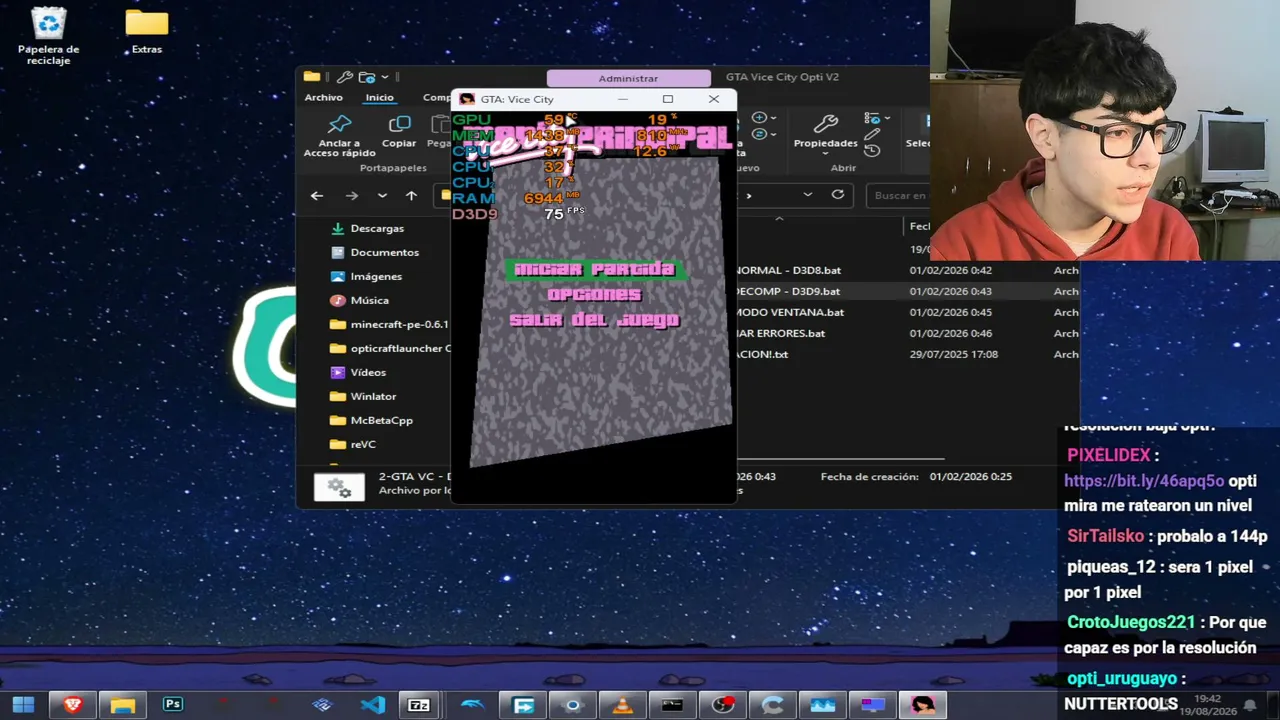Refresh the File Explorer folder view
This screenshot has height=720, width=1280.
(x=838, y=195)
